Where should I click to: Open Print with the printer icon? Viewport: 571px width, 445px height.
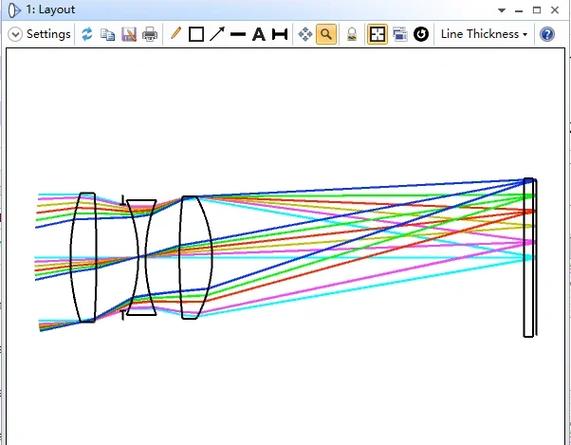click(x=150, y=35)
